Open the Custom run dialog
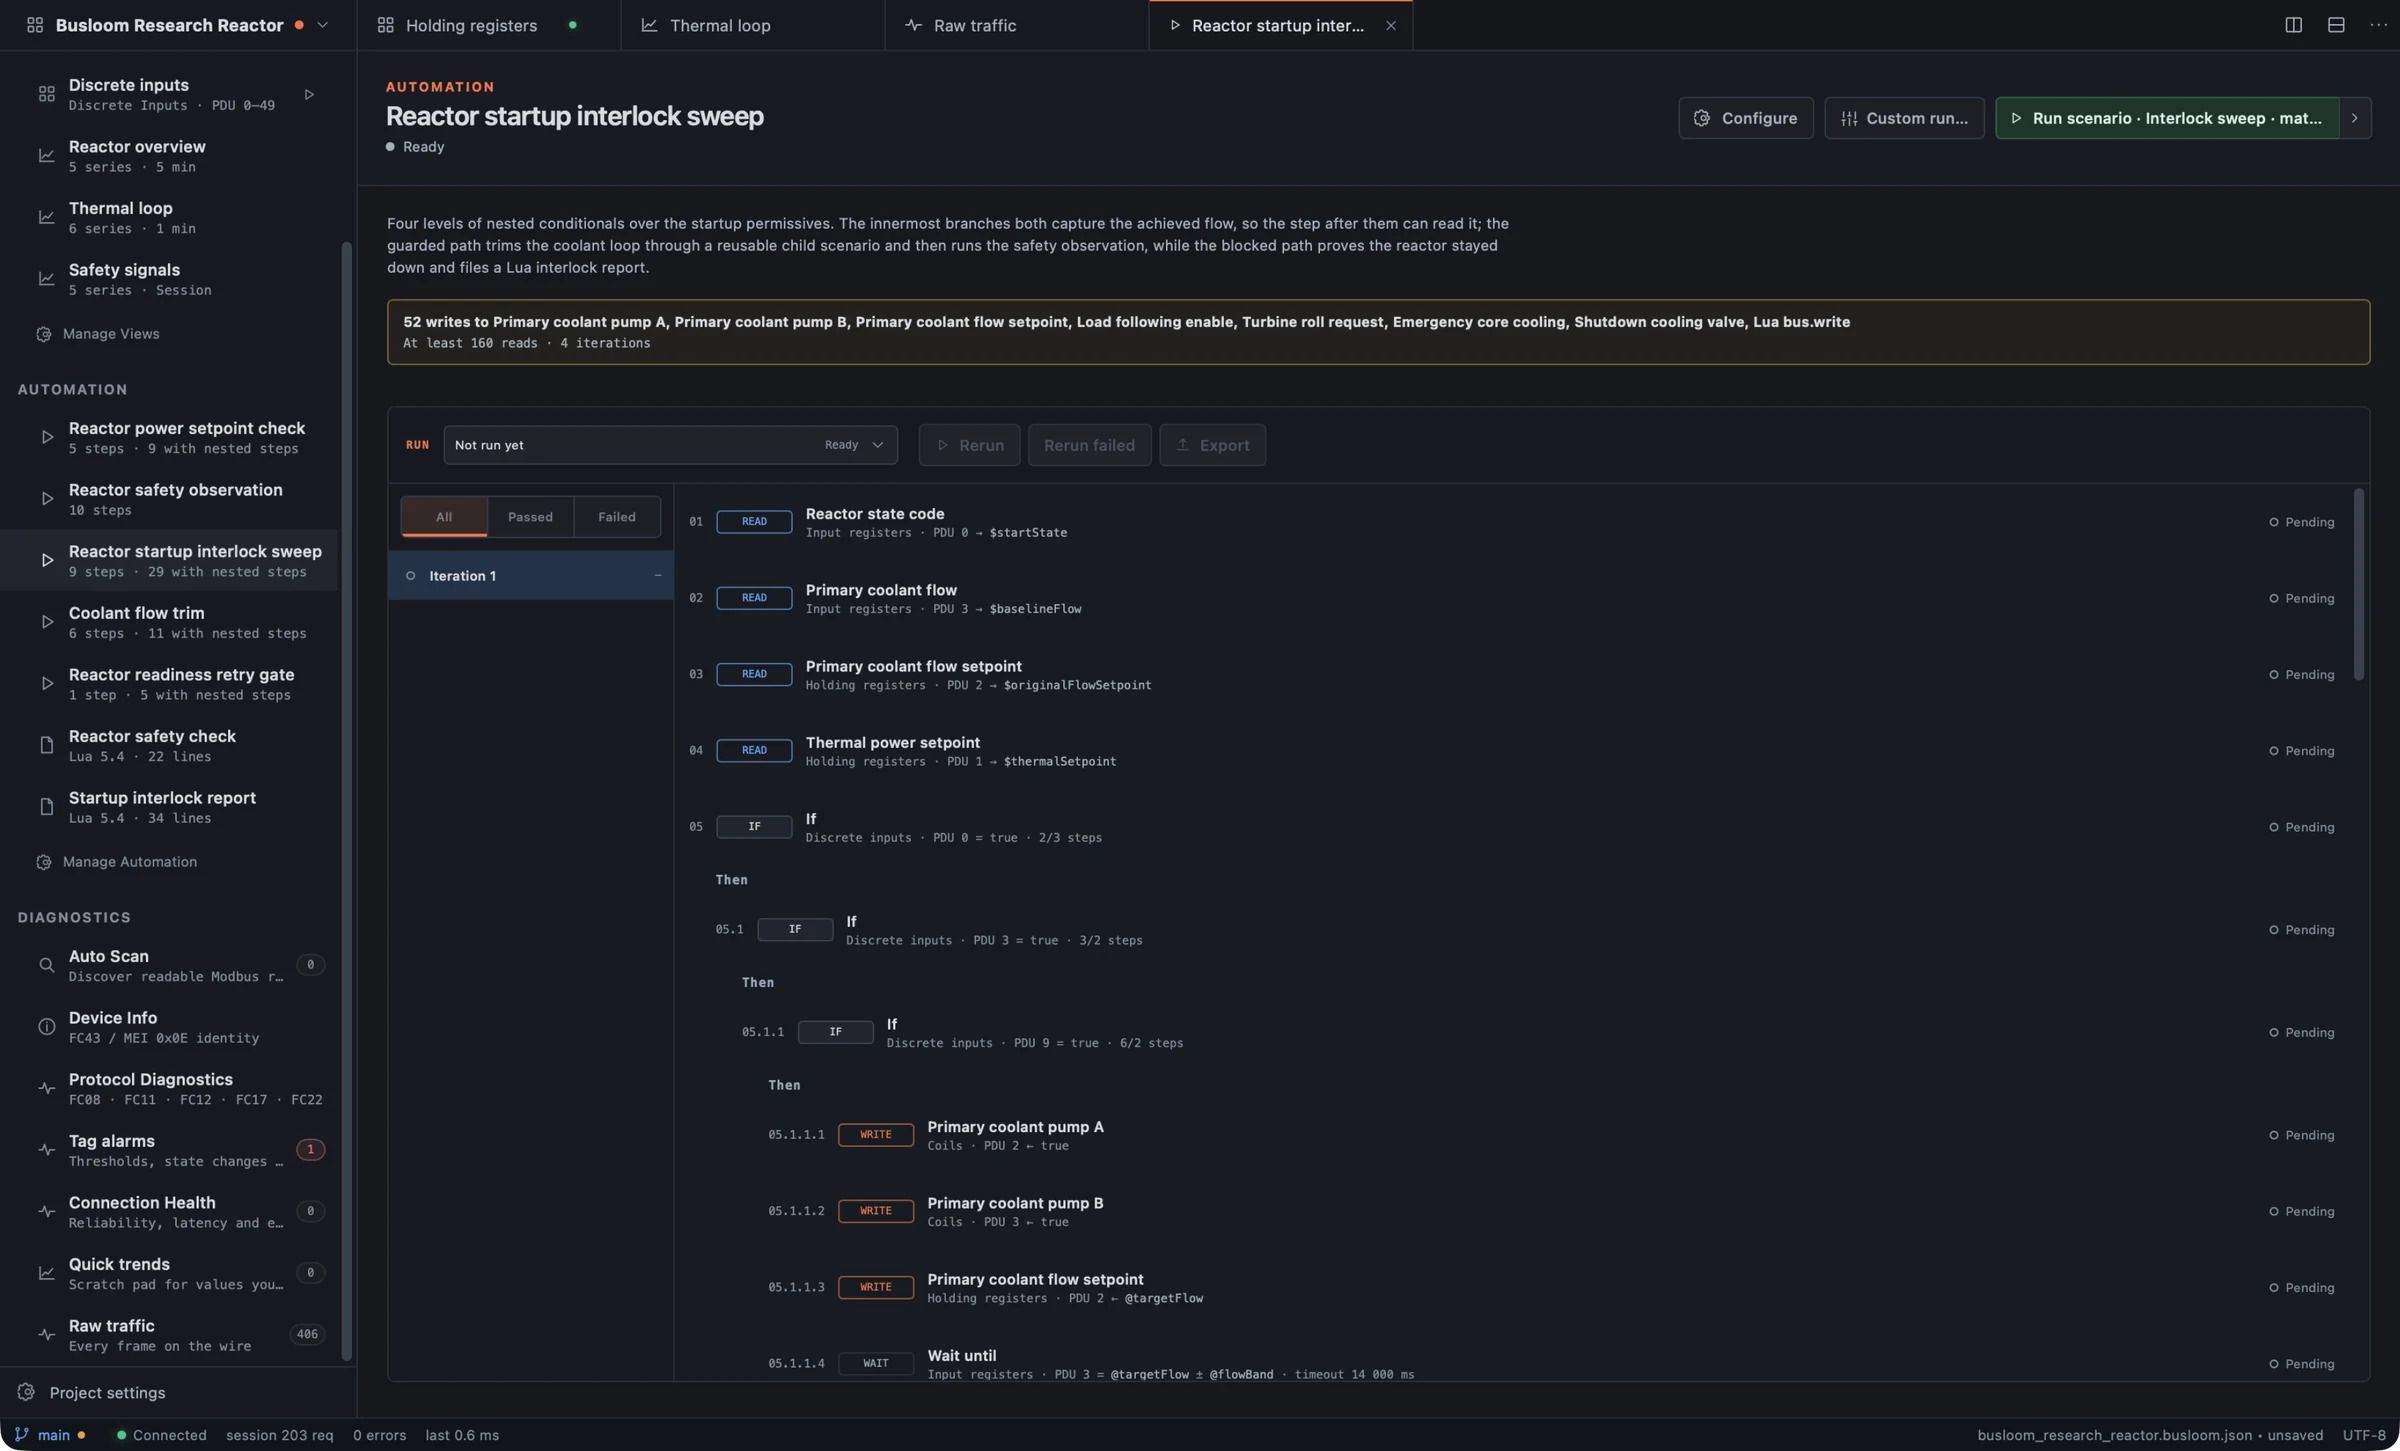Image resolution: width=2400 pixels, height=1451 pixels. click(x=1904, y=118)
